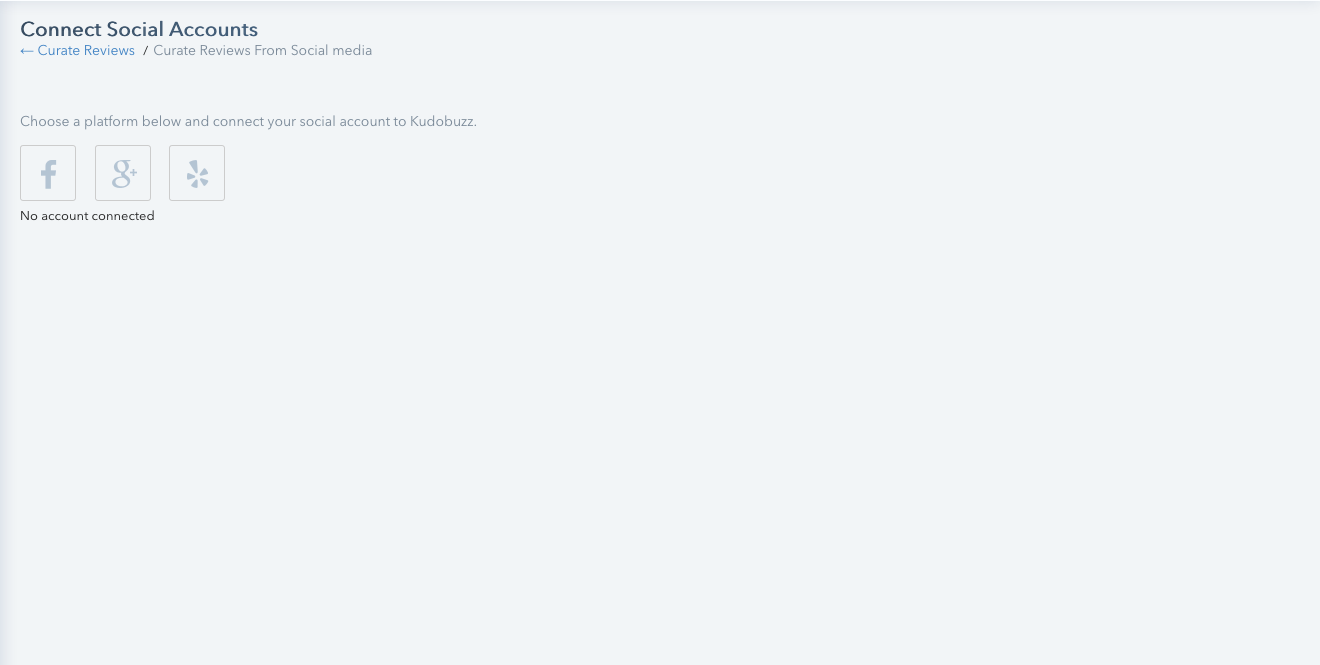Click the 'g+' logo
This screenshot has width=1320, height=665.
point(124,174)
